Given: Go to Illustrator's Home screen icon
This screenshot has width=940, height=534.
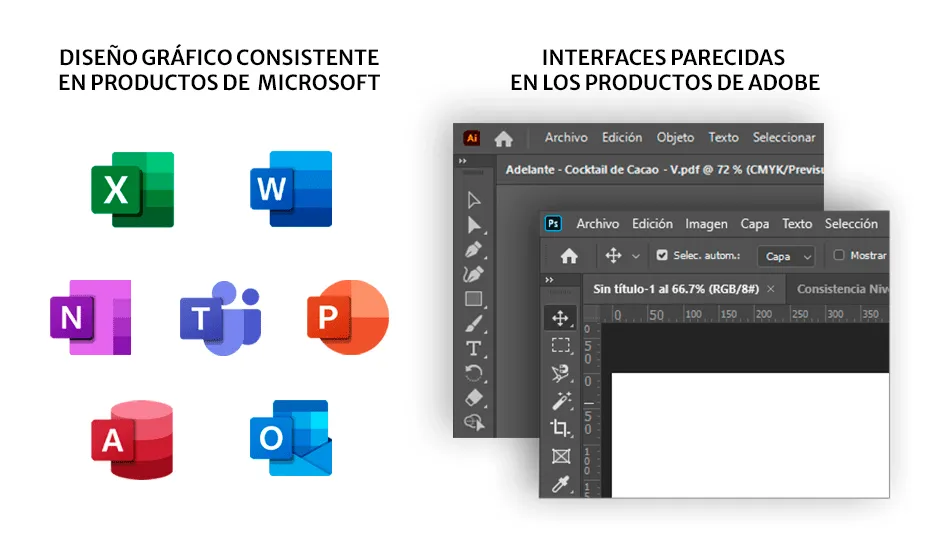Looking at the screenshot, I should coord(504,139).
